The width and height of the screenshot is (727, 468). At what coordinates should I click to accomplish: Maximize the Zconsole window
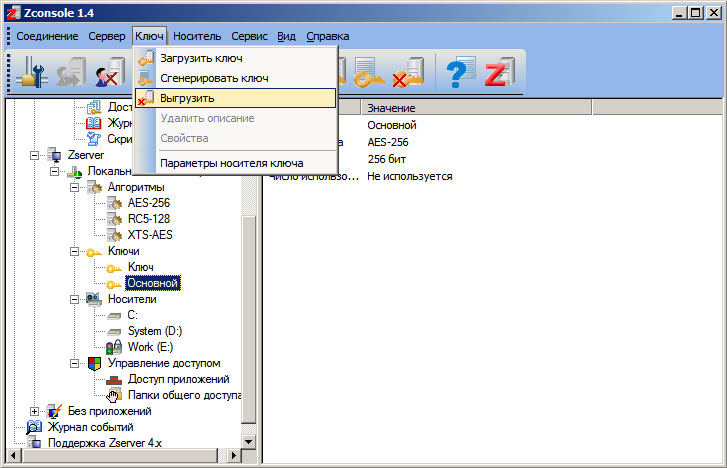click(x=696, y=13)
